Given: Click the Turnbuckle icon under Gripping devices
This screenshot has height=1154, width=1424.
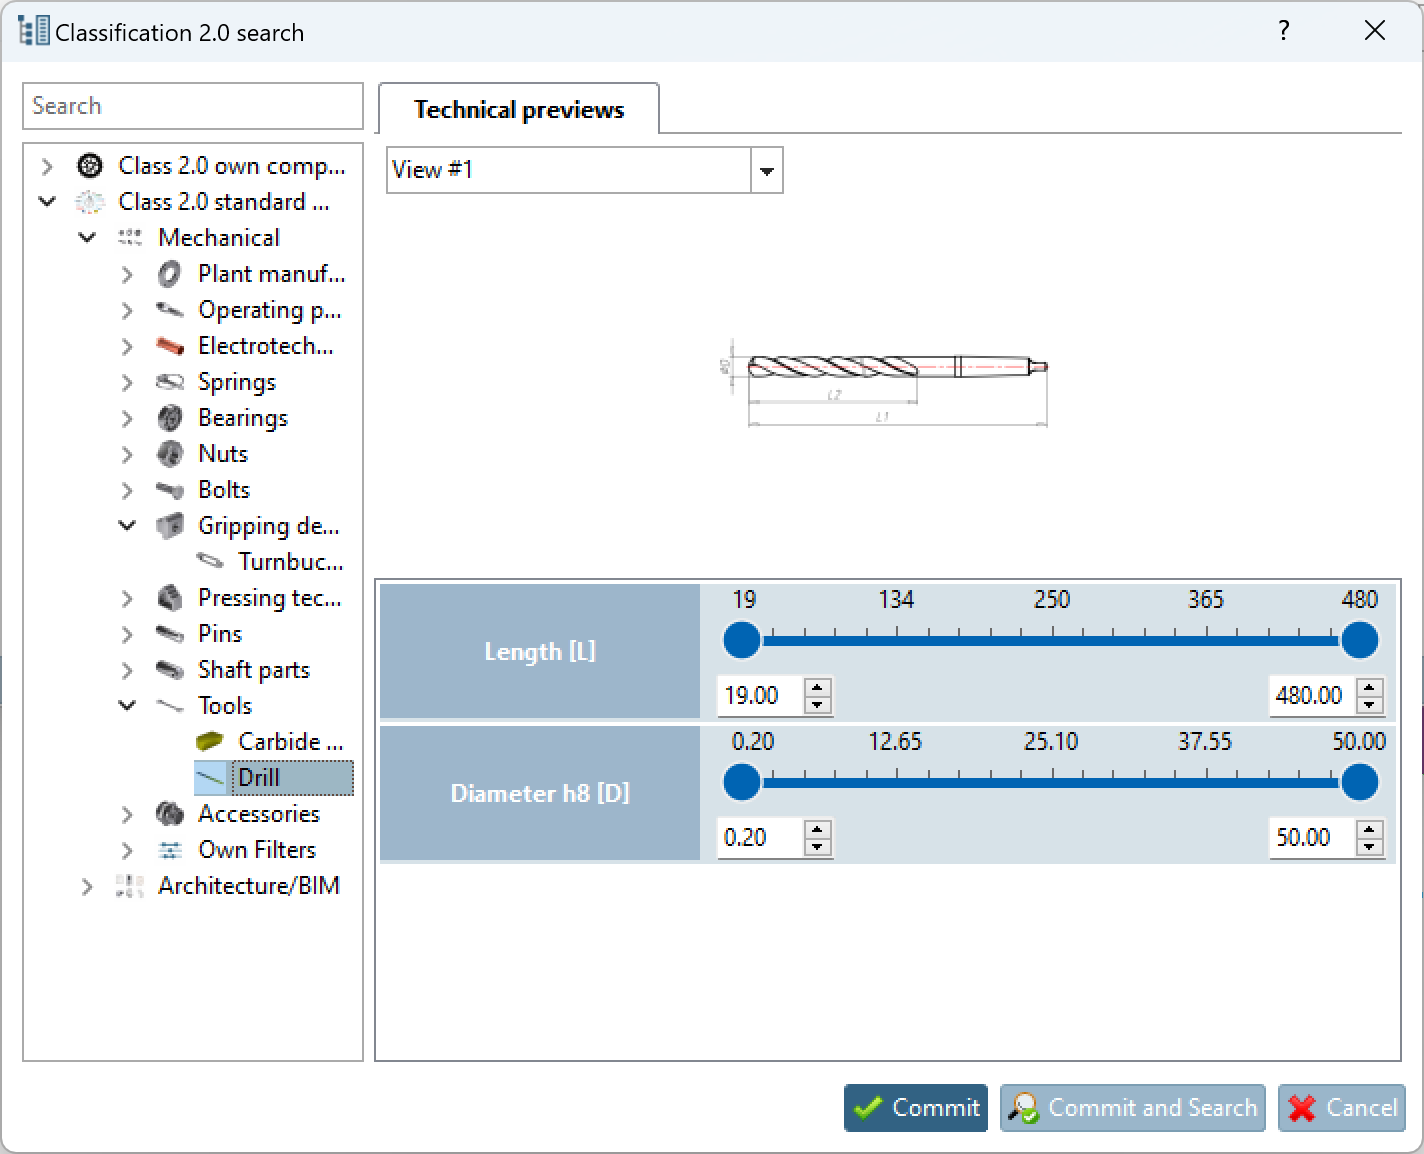Looking at the screenshot, I should 211,561.
